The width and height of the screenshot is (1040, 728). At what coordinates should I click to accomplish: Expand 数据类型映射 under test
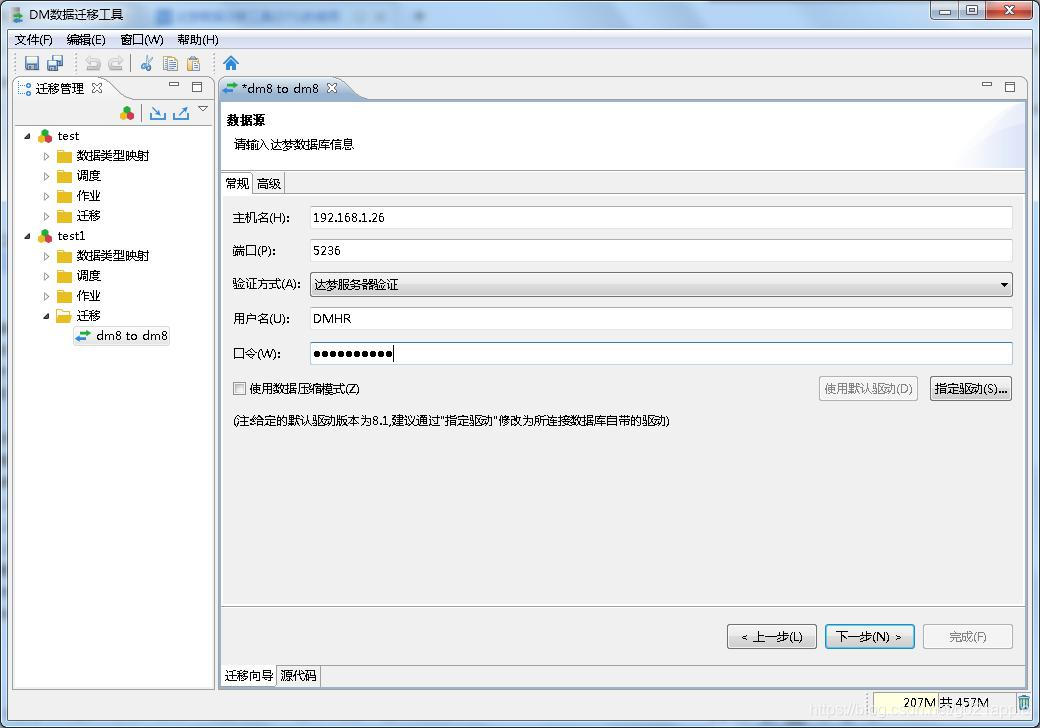(46, 156)
